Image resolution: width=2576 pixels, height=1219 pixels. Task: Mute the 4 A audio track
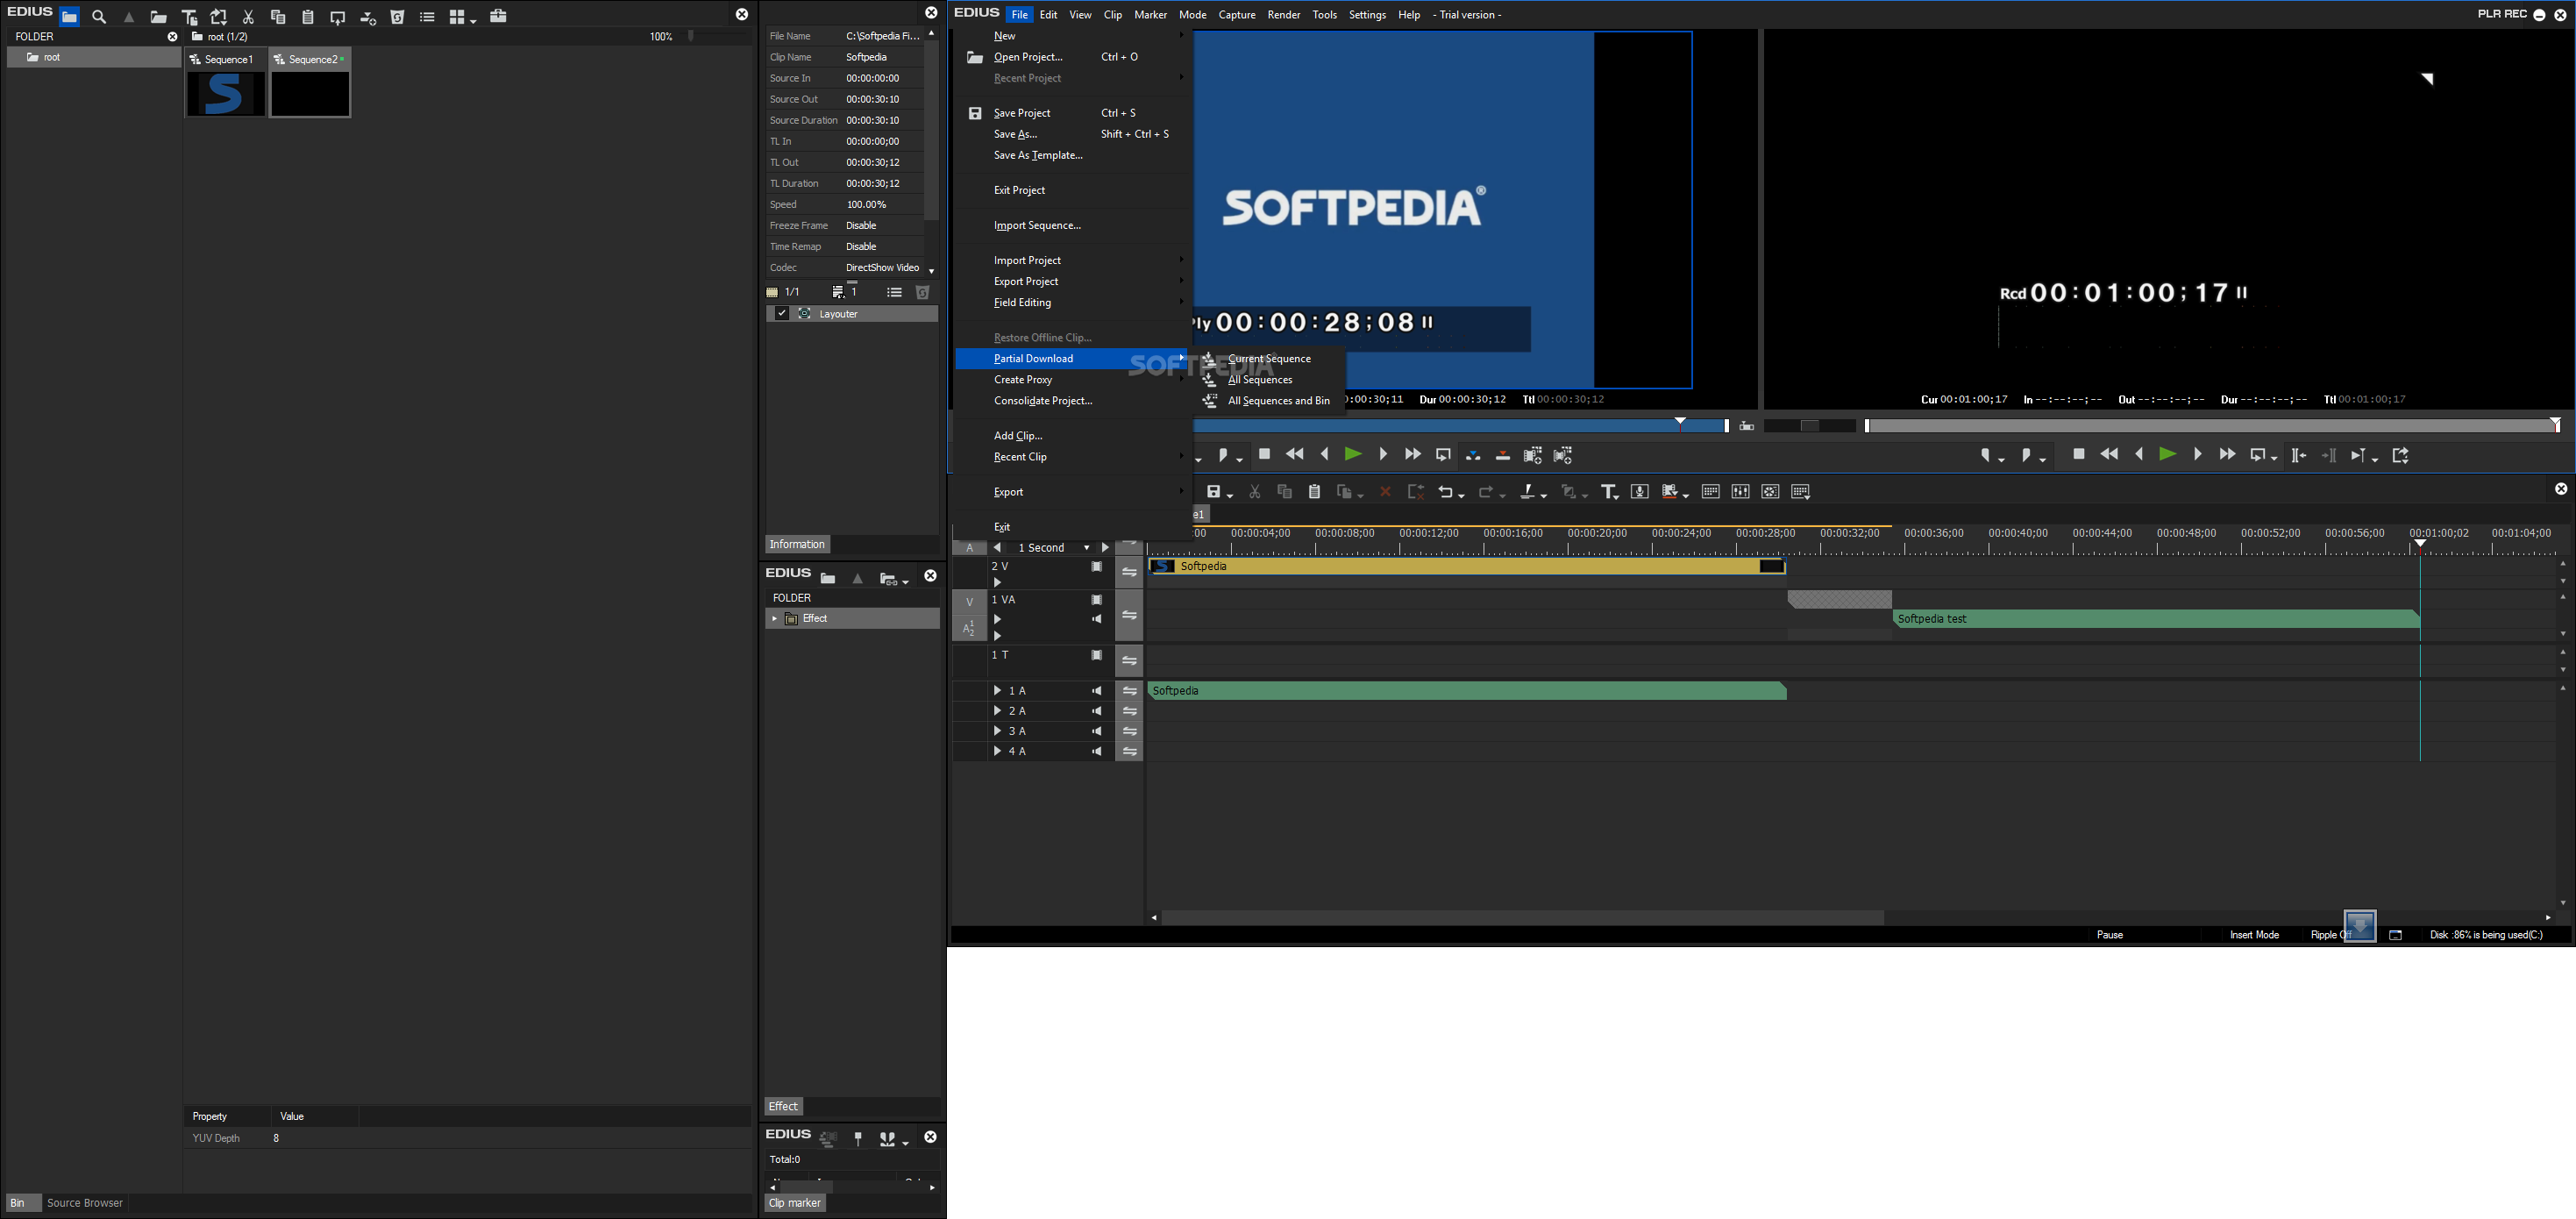click(1097, 751)
